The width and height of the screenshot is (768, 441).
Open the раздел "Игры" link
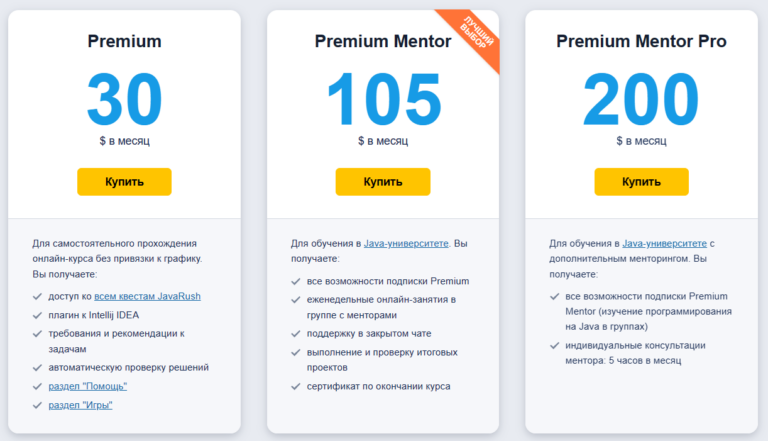coord(79,404)
